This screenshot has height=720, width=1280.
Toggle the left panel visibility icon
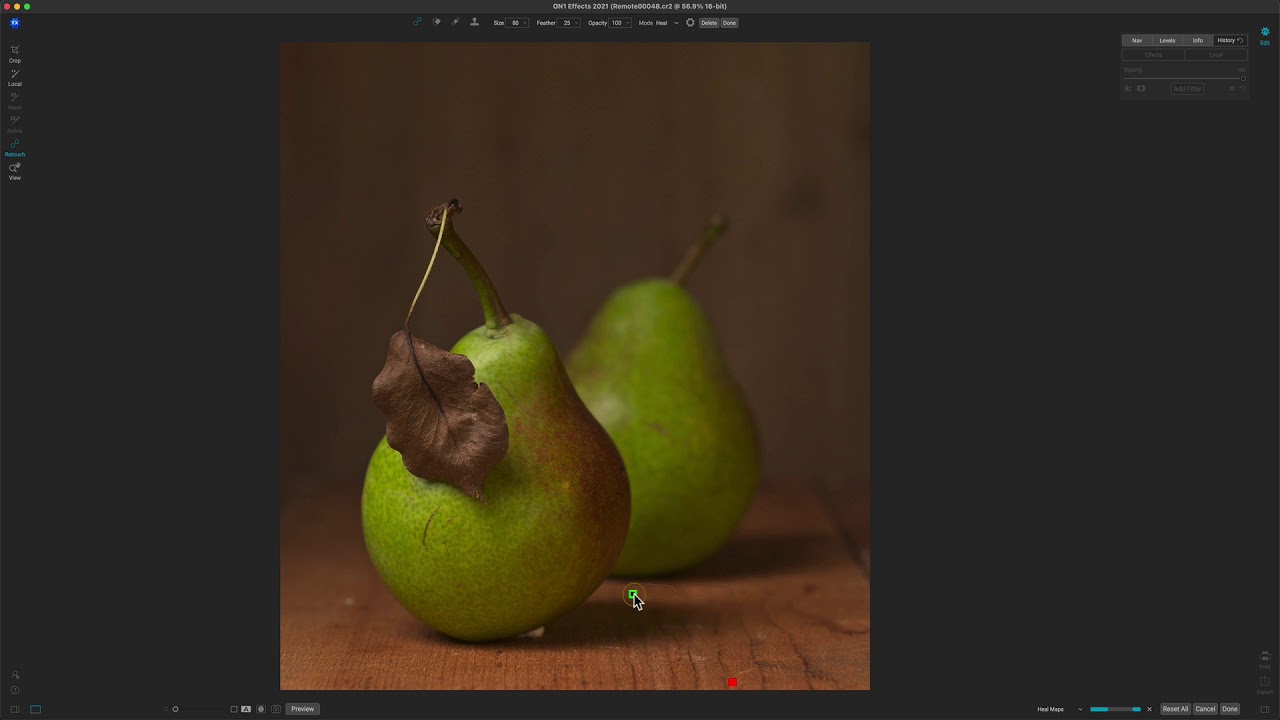[14, 709]
